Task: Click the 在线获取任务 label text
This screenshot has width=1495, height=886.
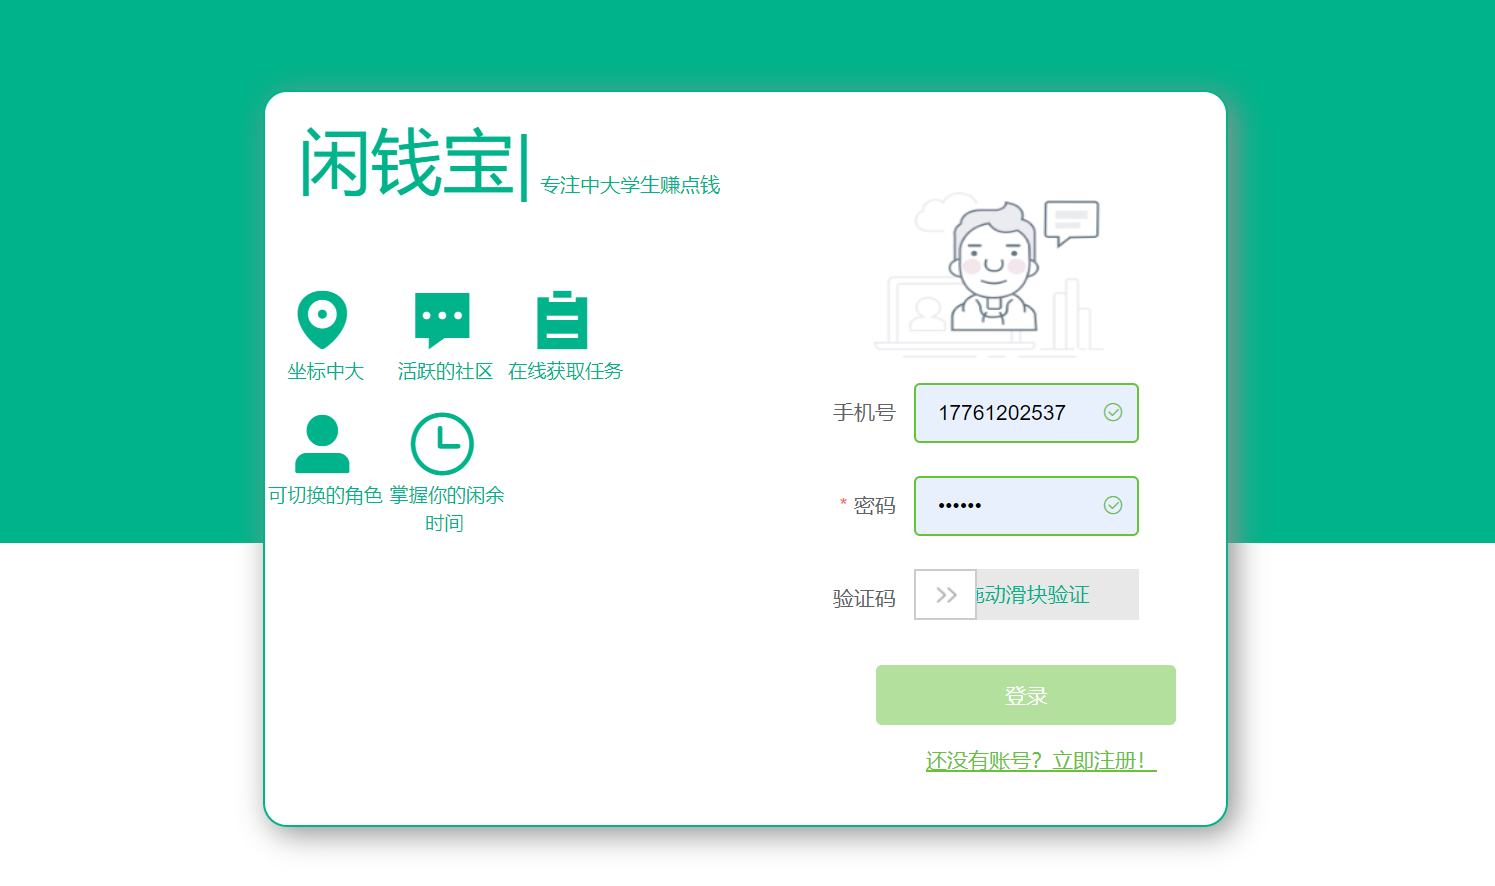Action: pyautogui.click(x=565, y=372)
